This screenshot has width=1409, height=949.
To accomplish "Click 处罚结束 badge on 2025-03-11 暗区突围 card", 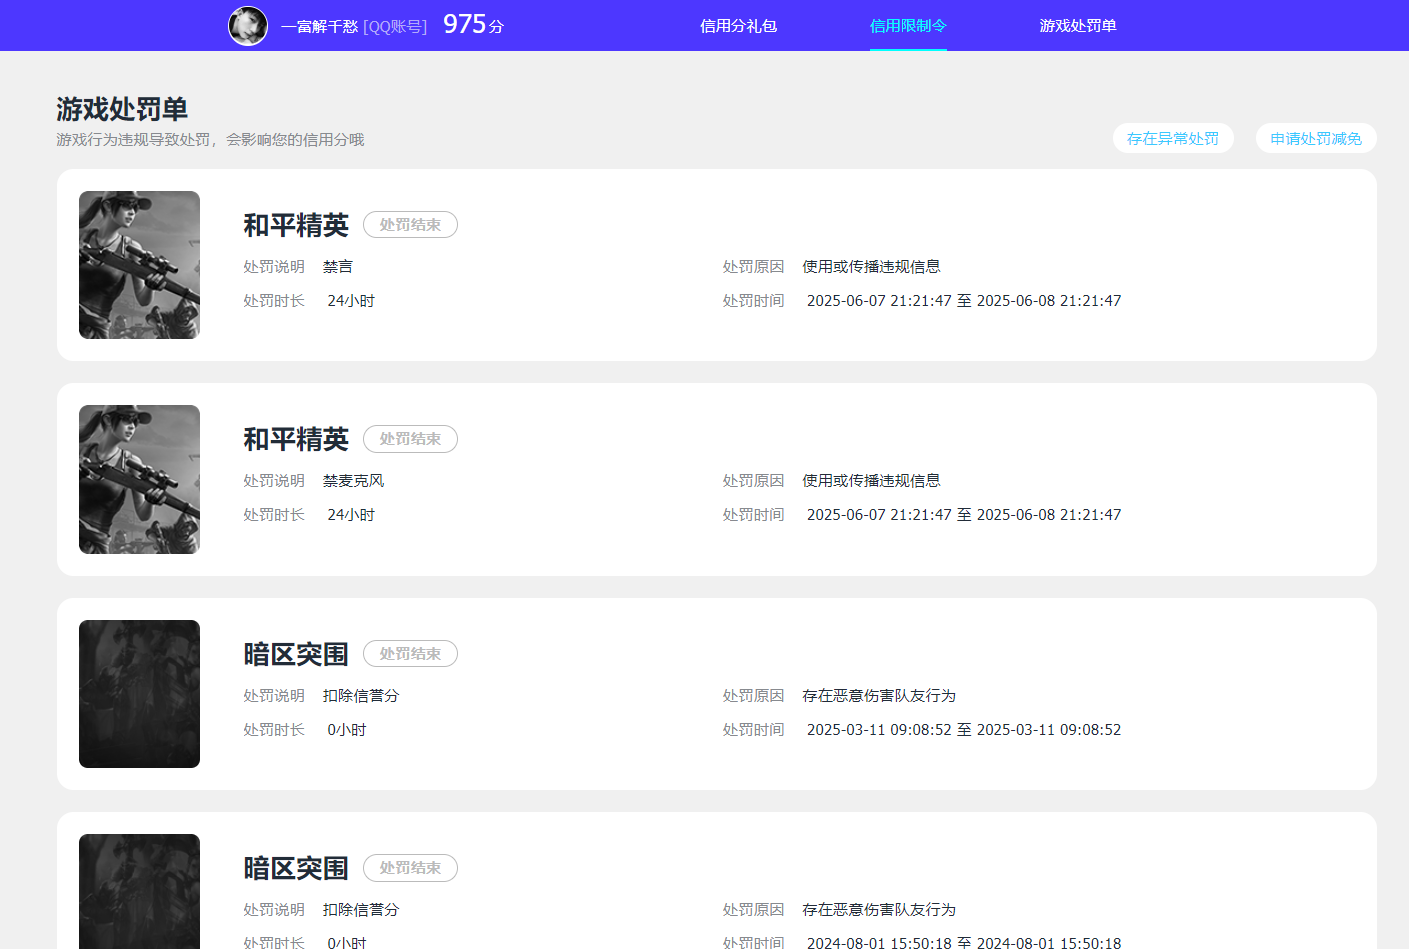I will point(410,654).
